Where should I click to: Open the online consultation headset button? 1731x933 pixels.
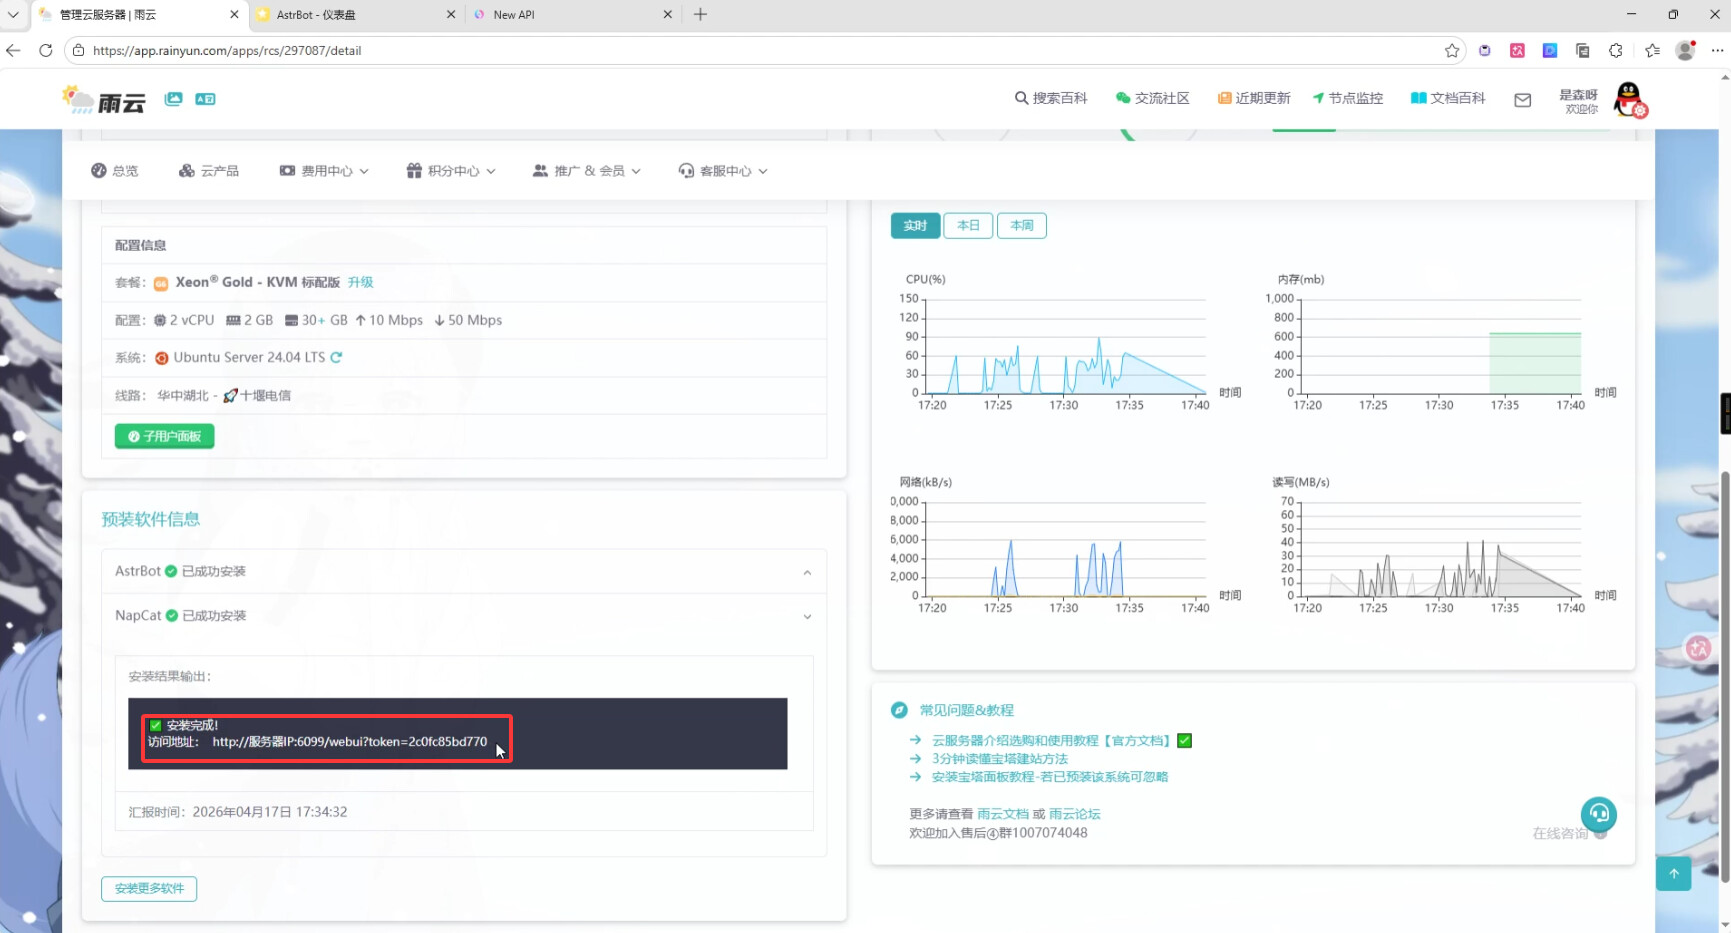click(1598, 814)
